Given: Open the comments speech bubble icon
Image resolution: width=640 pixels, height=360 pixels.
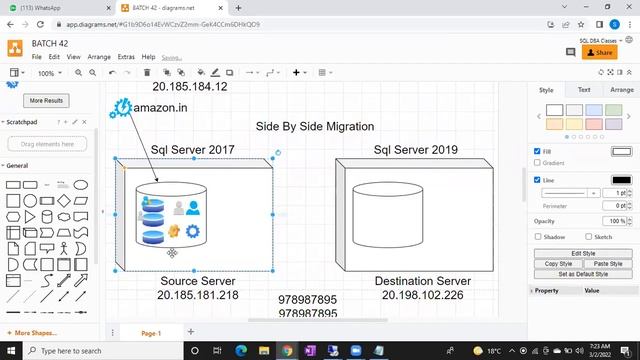Looking at the screenshot, I should [571, 52].
